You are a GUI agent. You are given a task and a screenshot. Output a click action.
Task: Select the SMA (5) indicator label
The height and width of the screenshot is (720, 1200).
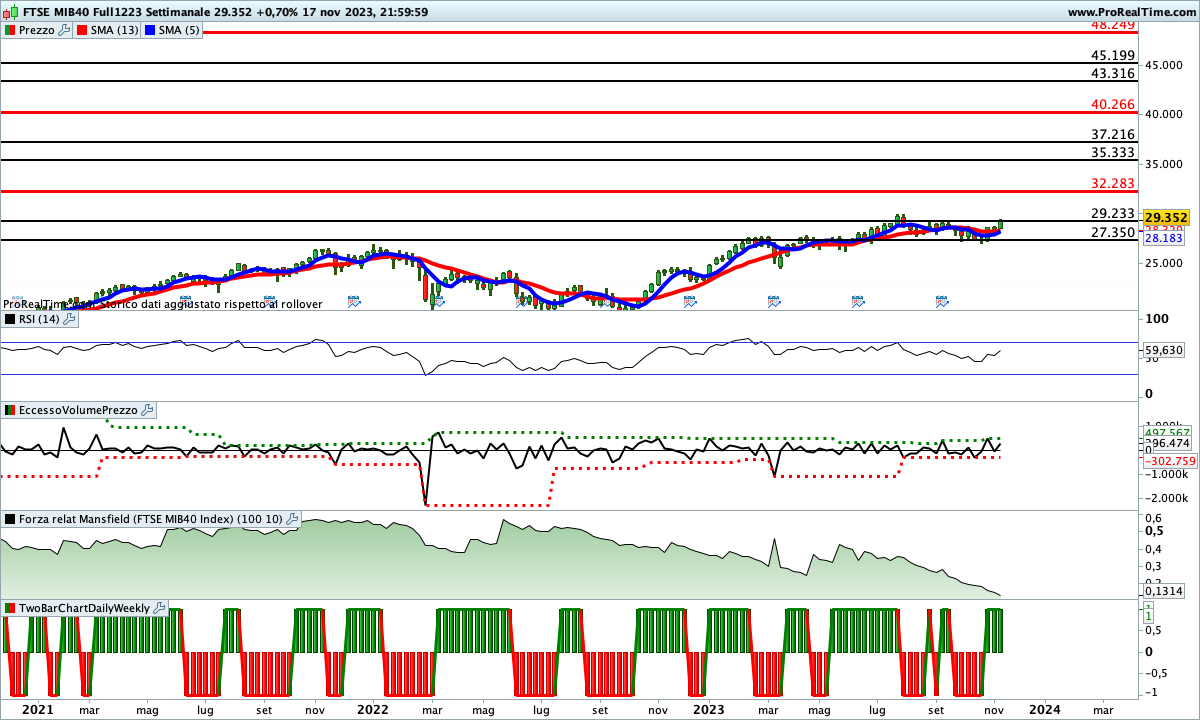pyautogui.click(x=179, y=30)
